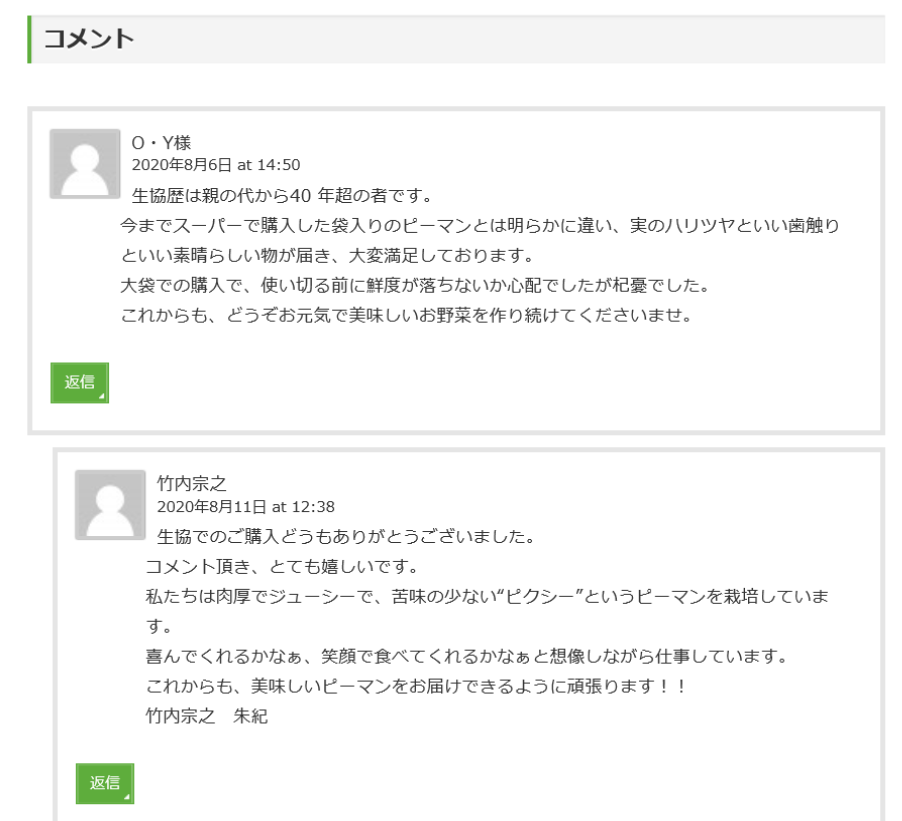Reply to the 竹内宗之 comment

point(104,783)
